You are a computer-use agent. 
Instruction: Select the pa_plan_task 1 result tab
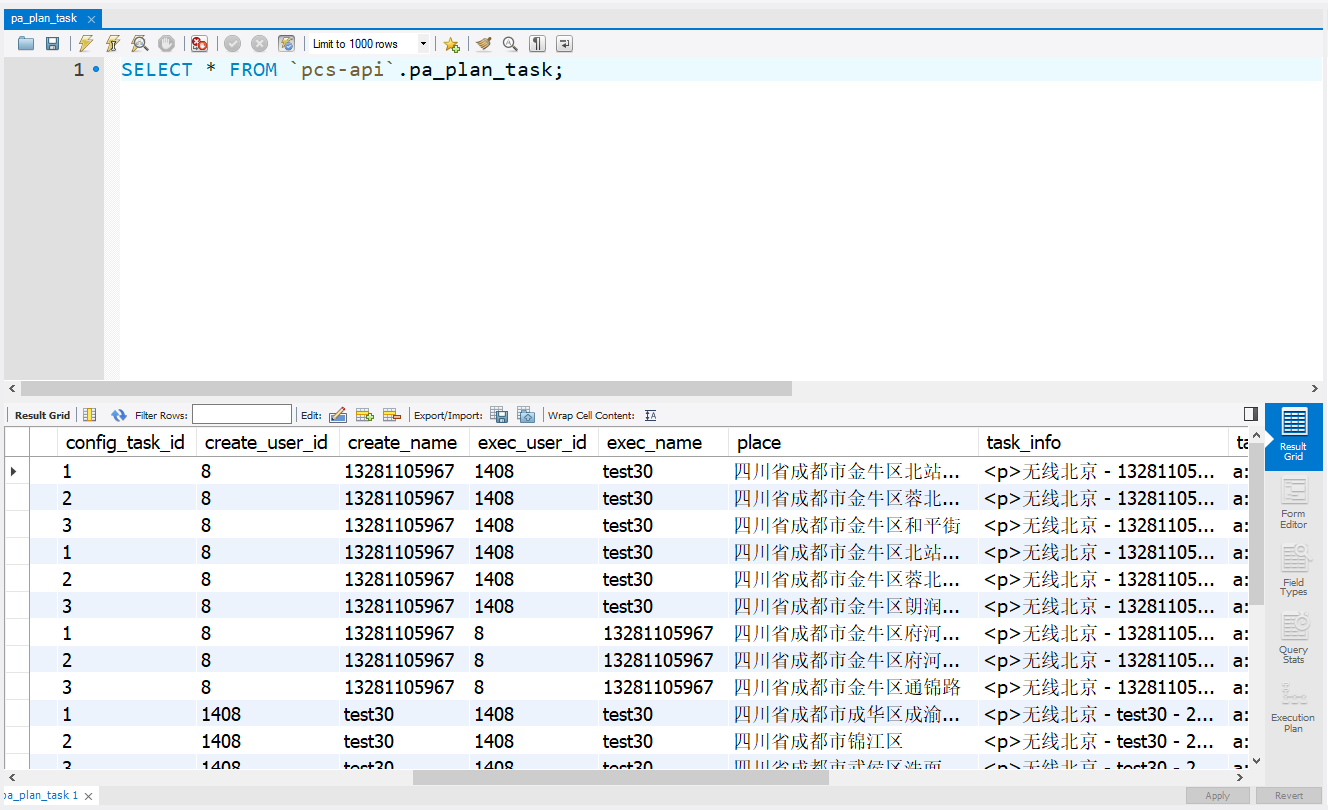tap(42, 796)
